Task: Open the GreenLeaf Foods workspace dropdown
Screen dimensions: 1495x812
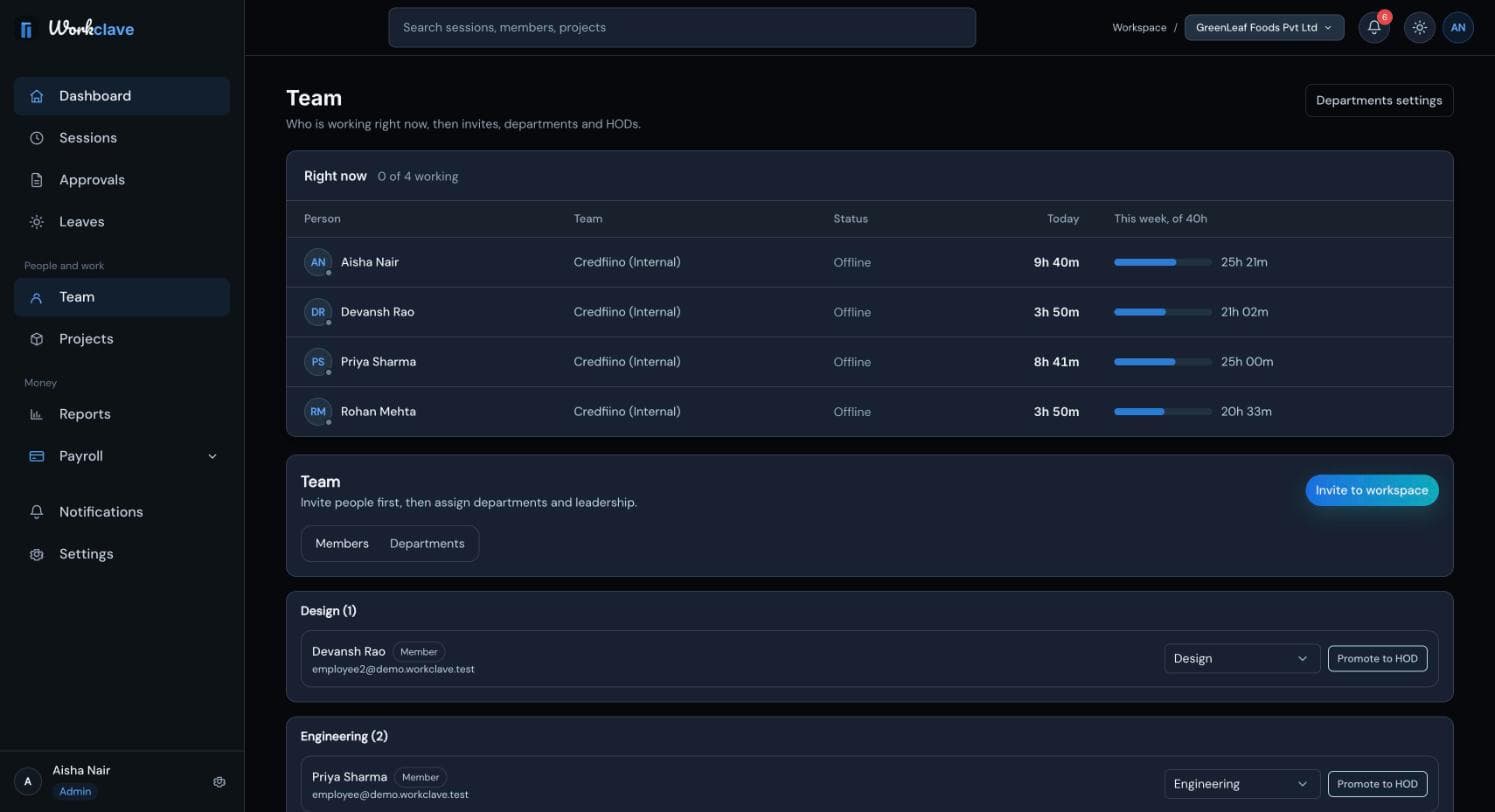Action: pos(1264,28)
